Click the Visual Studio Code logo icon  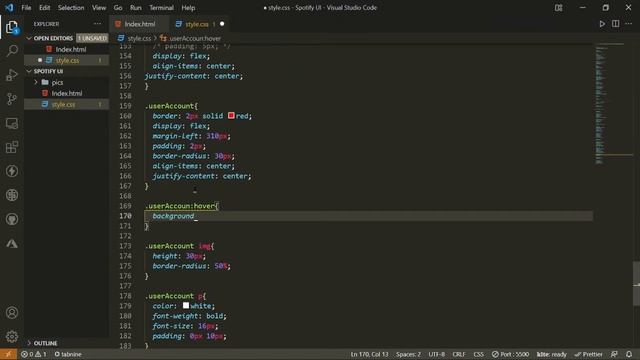click(x=9, y=8)
